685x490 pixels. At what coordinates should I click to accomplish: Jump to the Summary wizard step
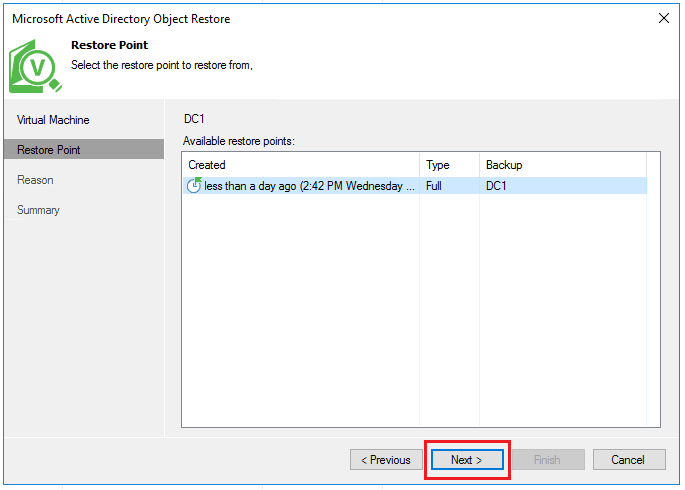coord(38,210)
